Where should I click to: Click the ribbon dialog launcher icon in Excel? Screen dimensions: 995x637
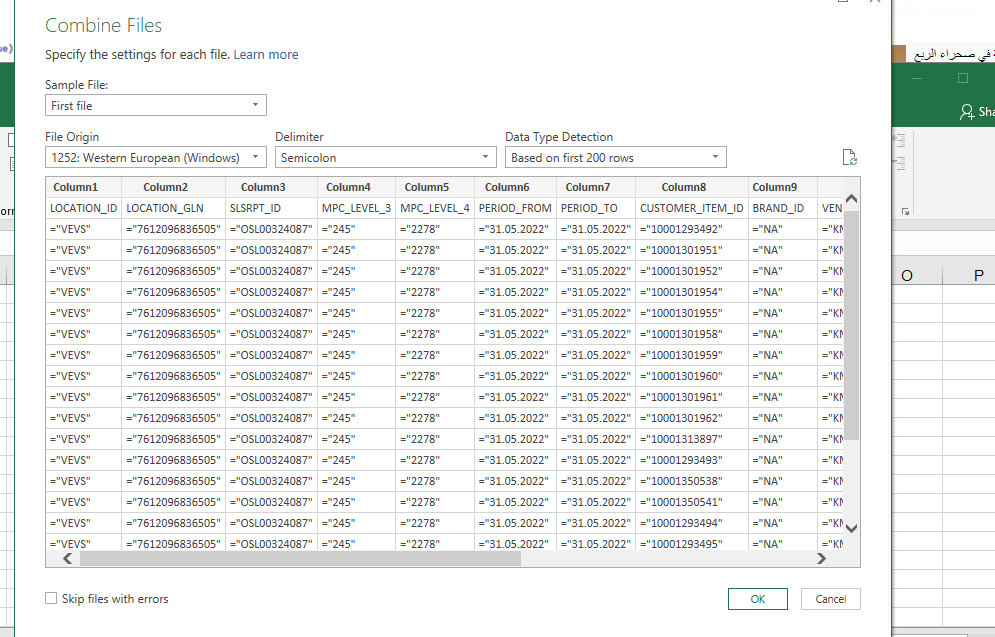click(905, 211)
